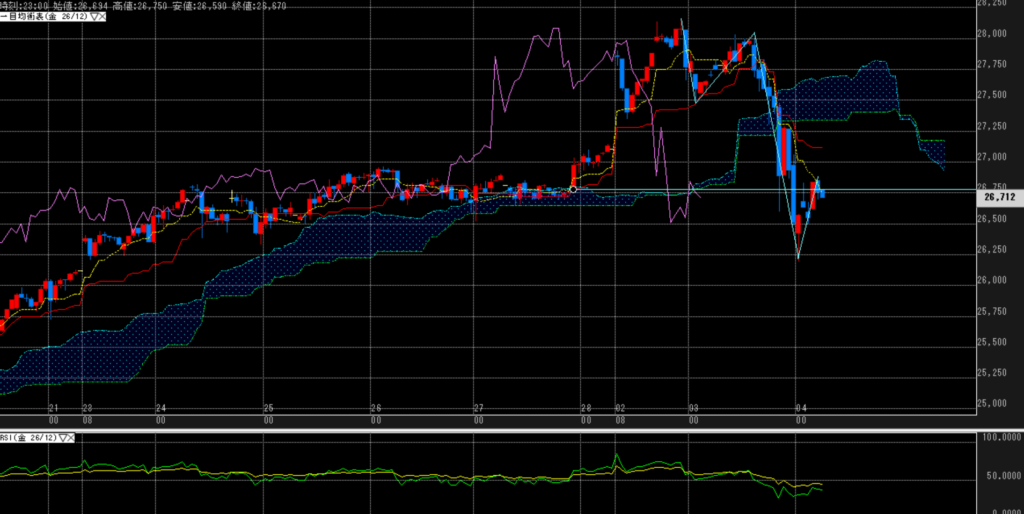
Task: Select the current price tag 26,712
Action: (997, 197)
